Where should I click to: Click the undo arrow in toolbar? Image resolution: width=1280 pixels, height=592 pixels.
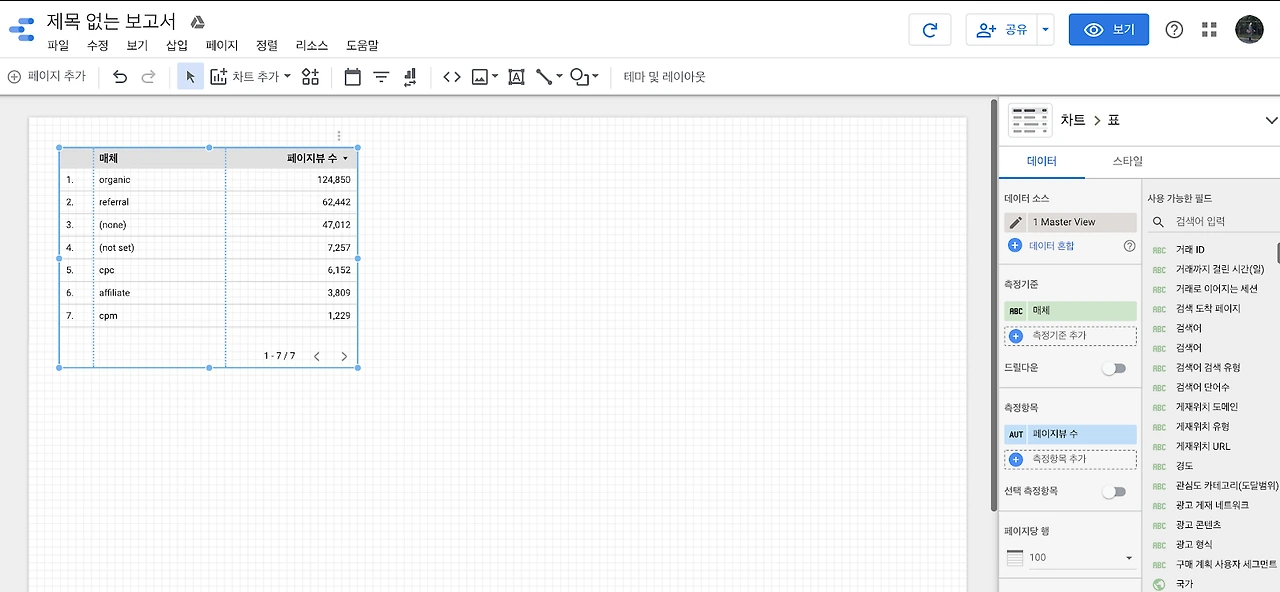120,76
